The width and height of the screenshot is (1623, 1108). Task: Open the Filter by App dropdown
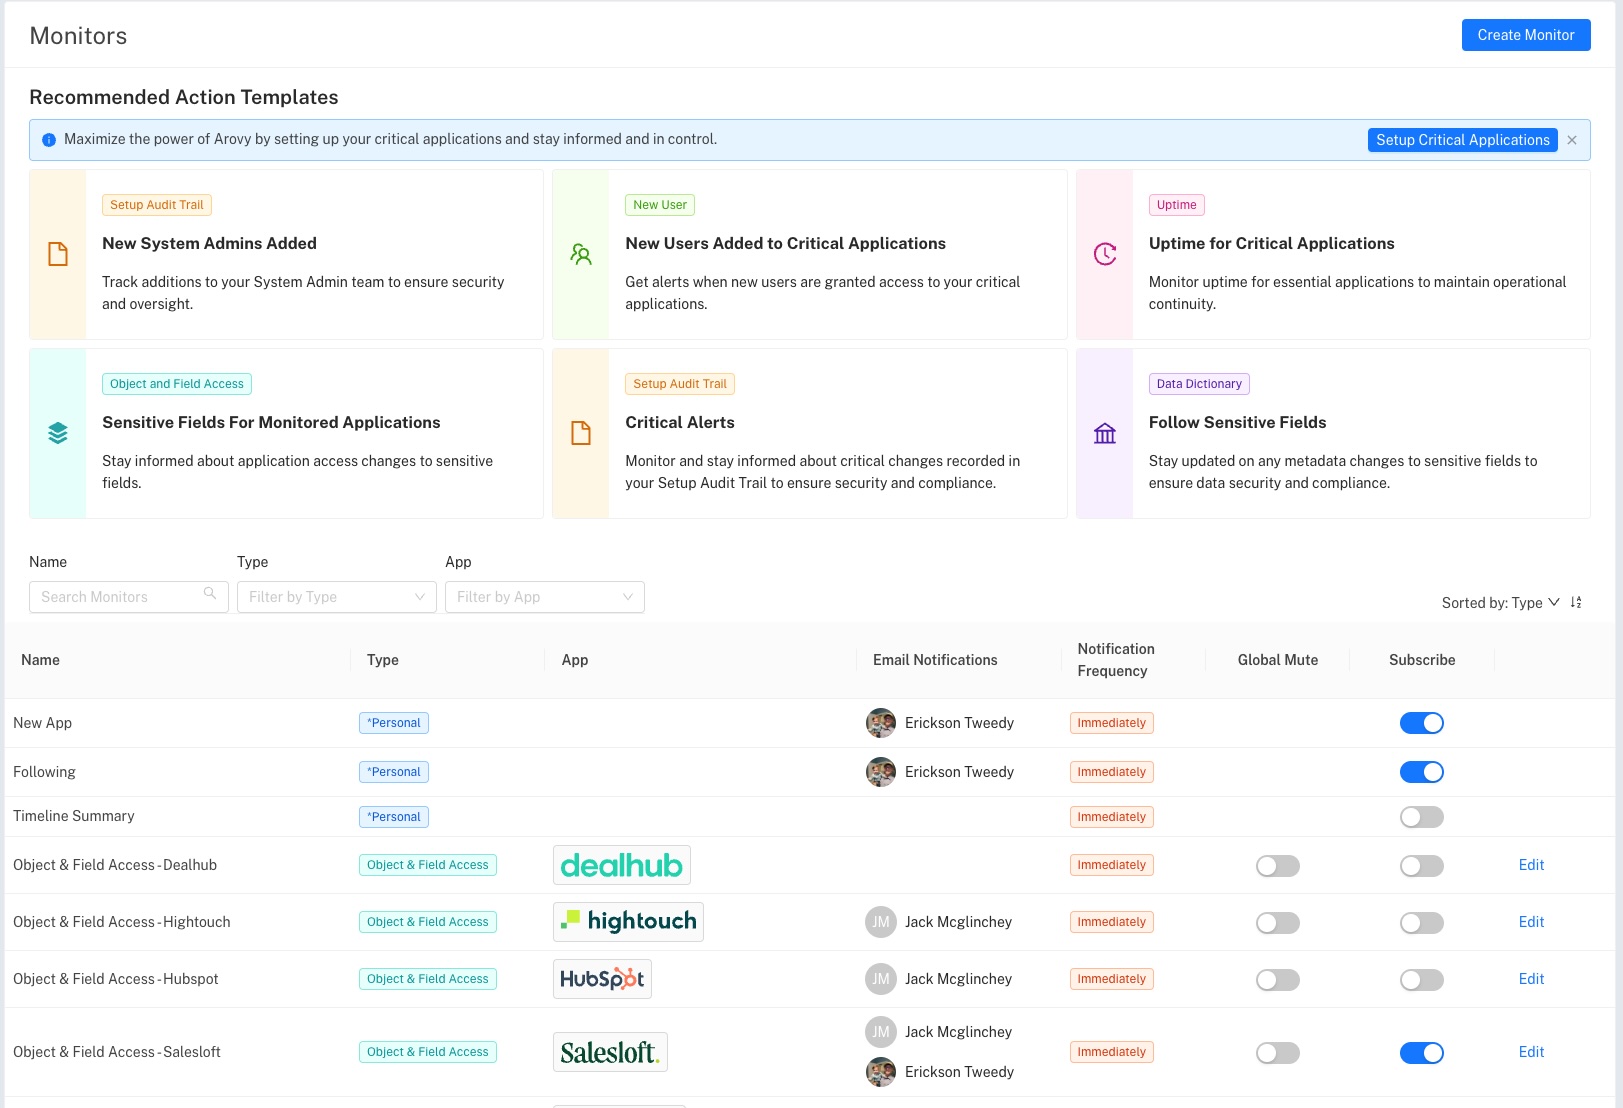[x=545, y=597]
